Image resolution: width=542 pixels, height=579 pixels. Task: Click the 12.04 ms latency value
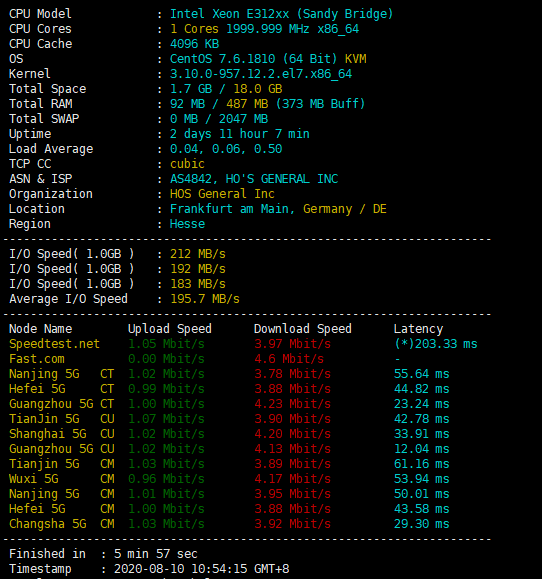pos(422,449)
